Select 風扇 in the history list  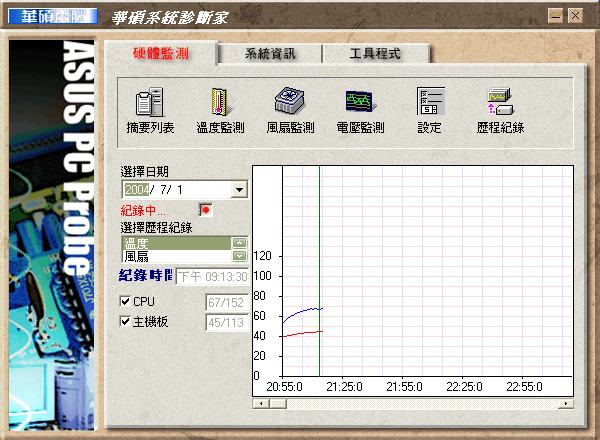pos(177,256)
